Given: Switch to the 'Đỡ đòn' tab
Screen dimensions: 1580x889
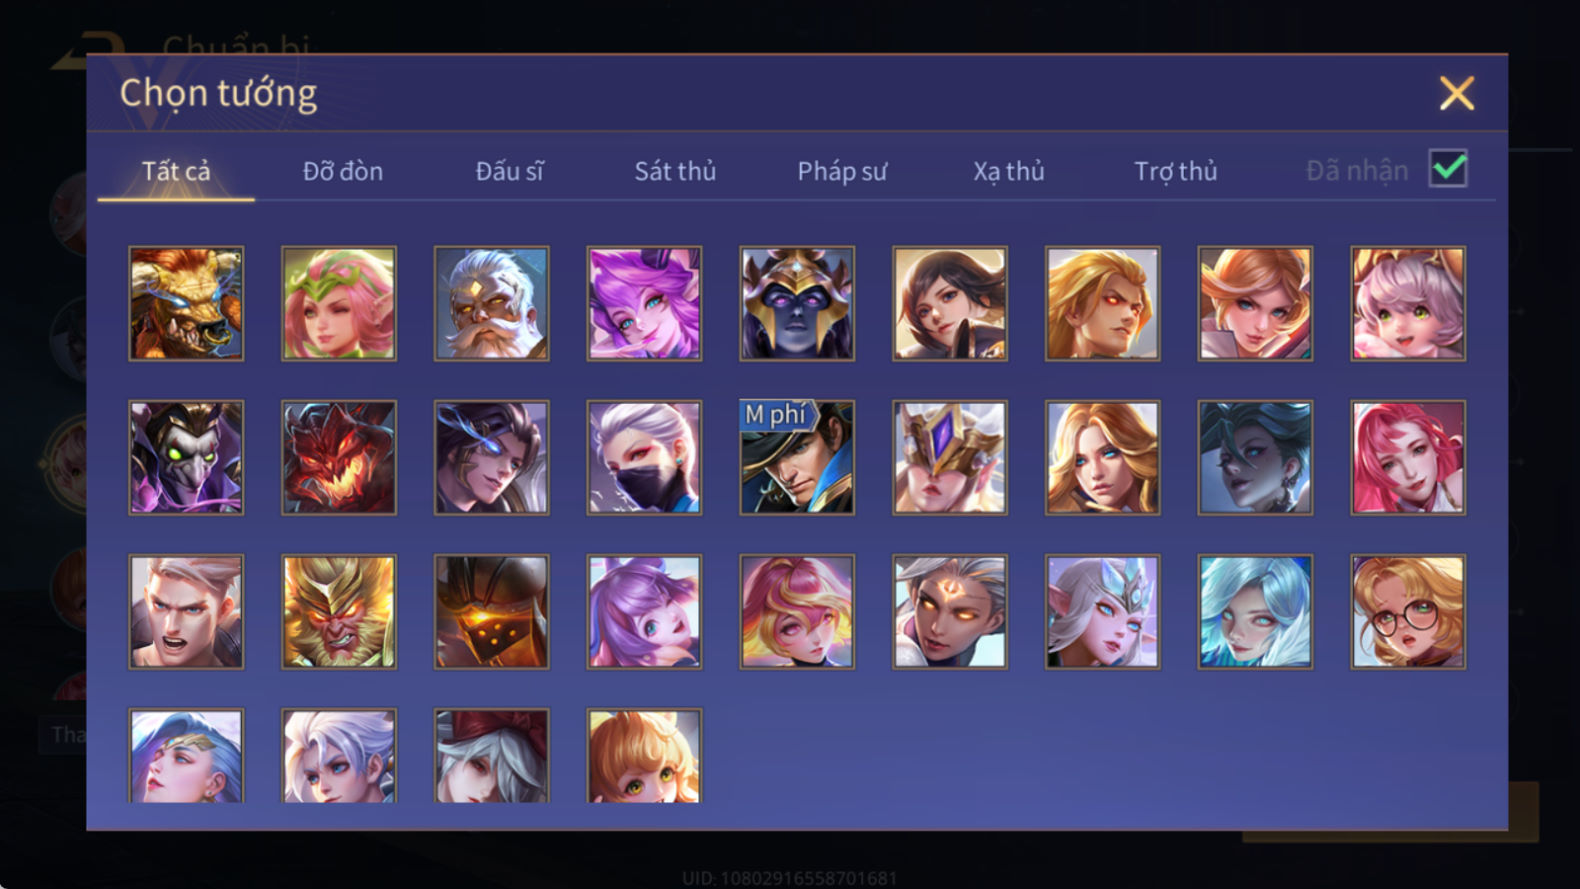Looking at the screenshot, I should pyautogui.click(x=343, y=171).
